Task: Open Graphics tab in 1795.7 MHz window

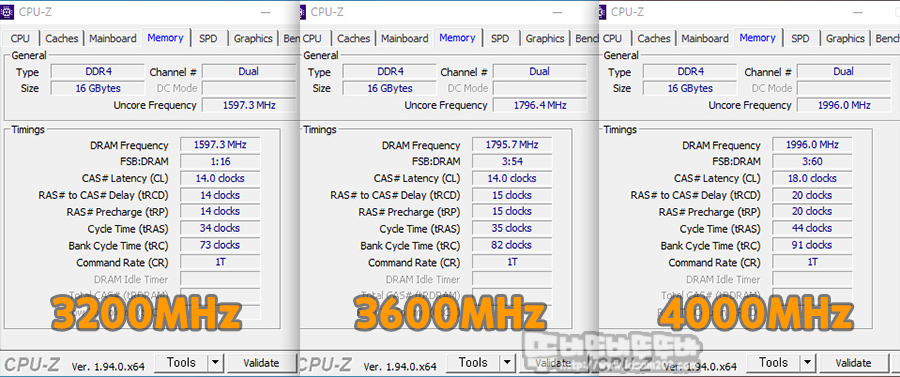Action: click(x=545, y=38)
